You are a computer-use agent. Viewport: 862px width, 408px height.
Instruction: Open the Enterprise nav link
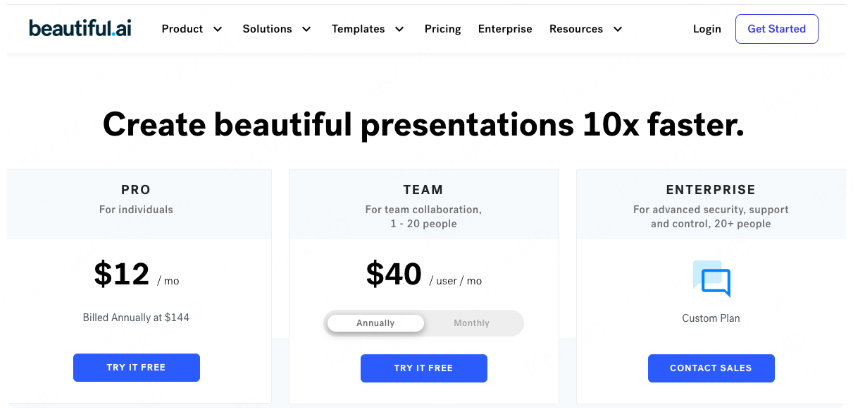(x=505, y=29)
